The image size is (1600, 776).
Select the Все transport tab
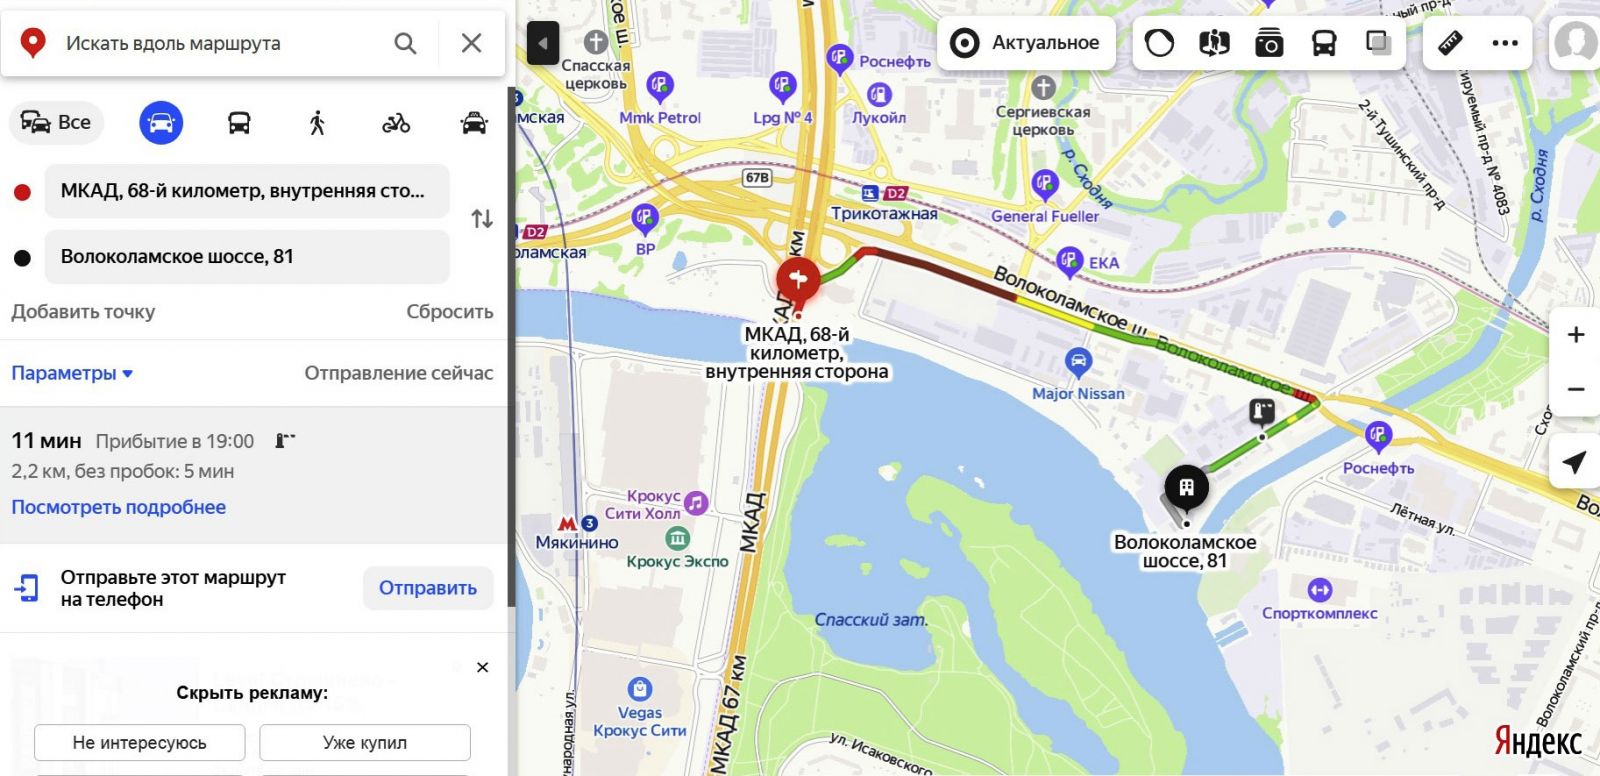click(x=57, y=123)
